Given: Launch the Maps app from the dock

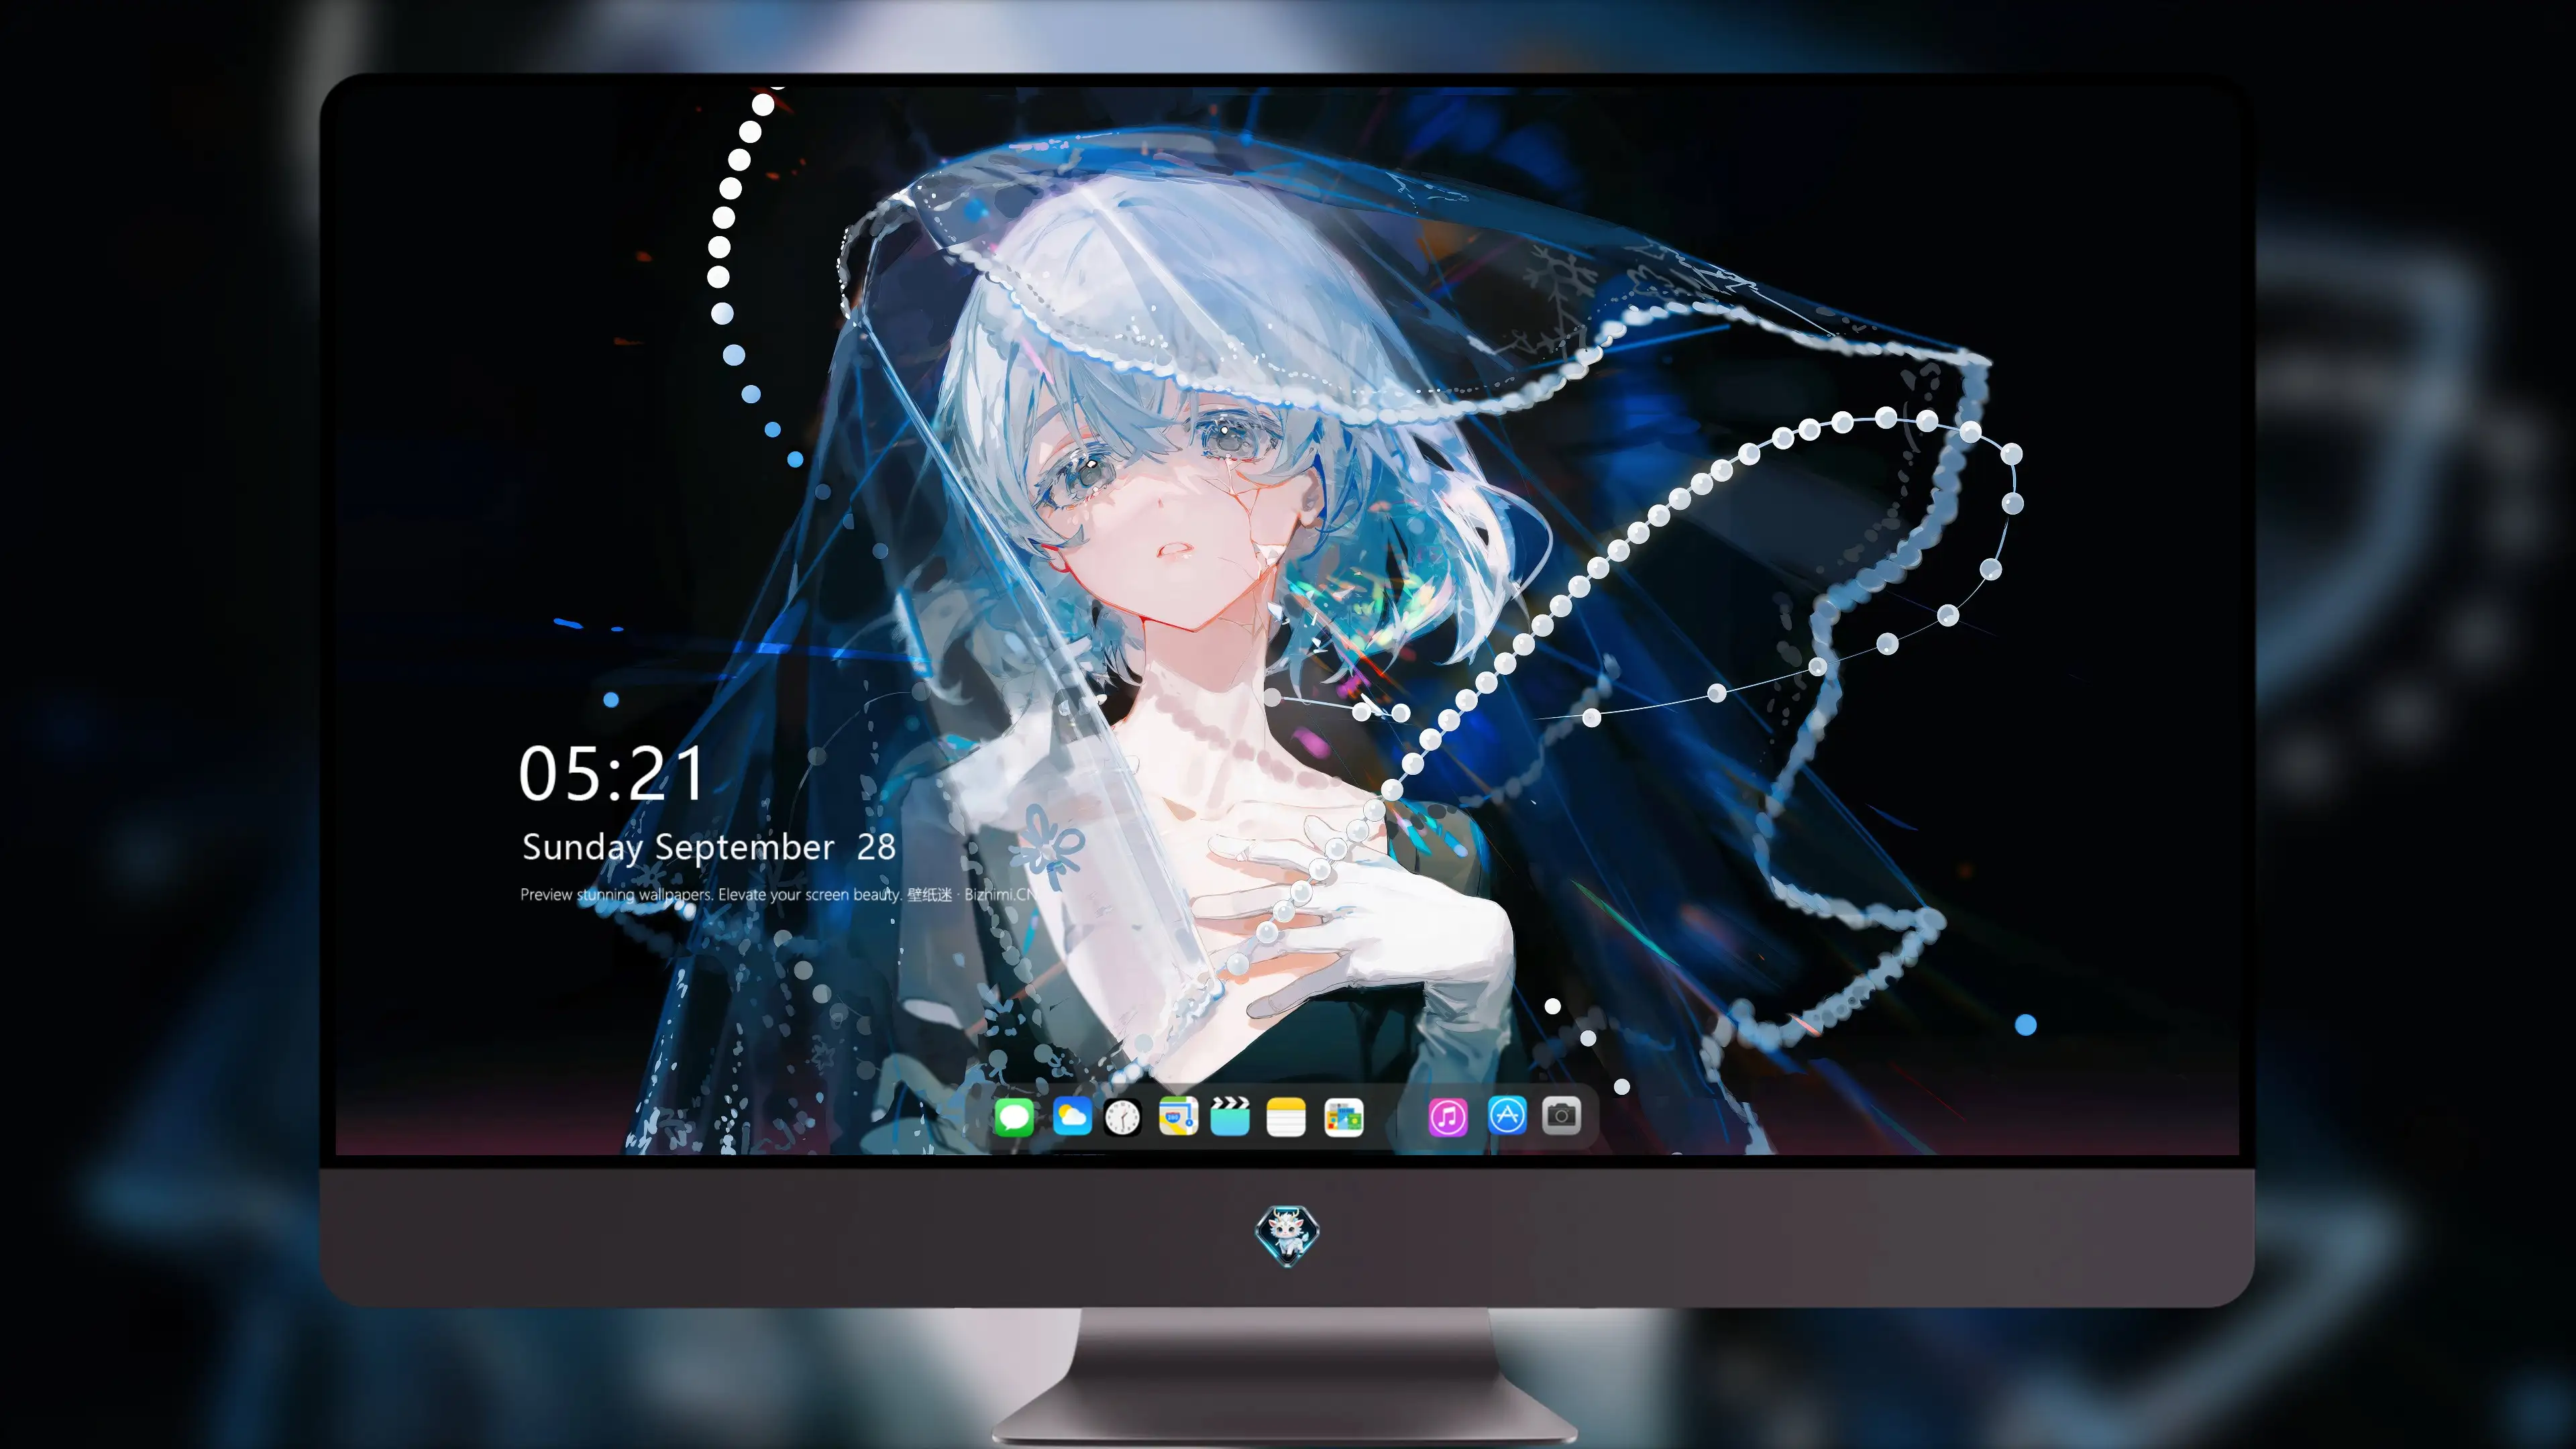Looking at the screenshot, I should [x=1178, y=1116].
